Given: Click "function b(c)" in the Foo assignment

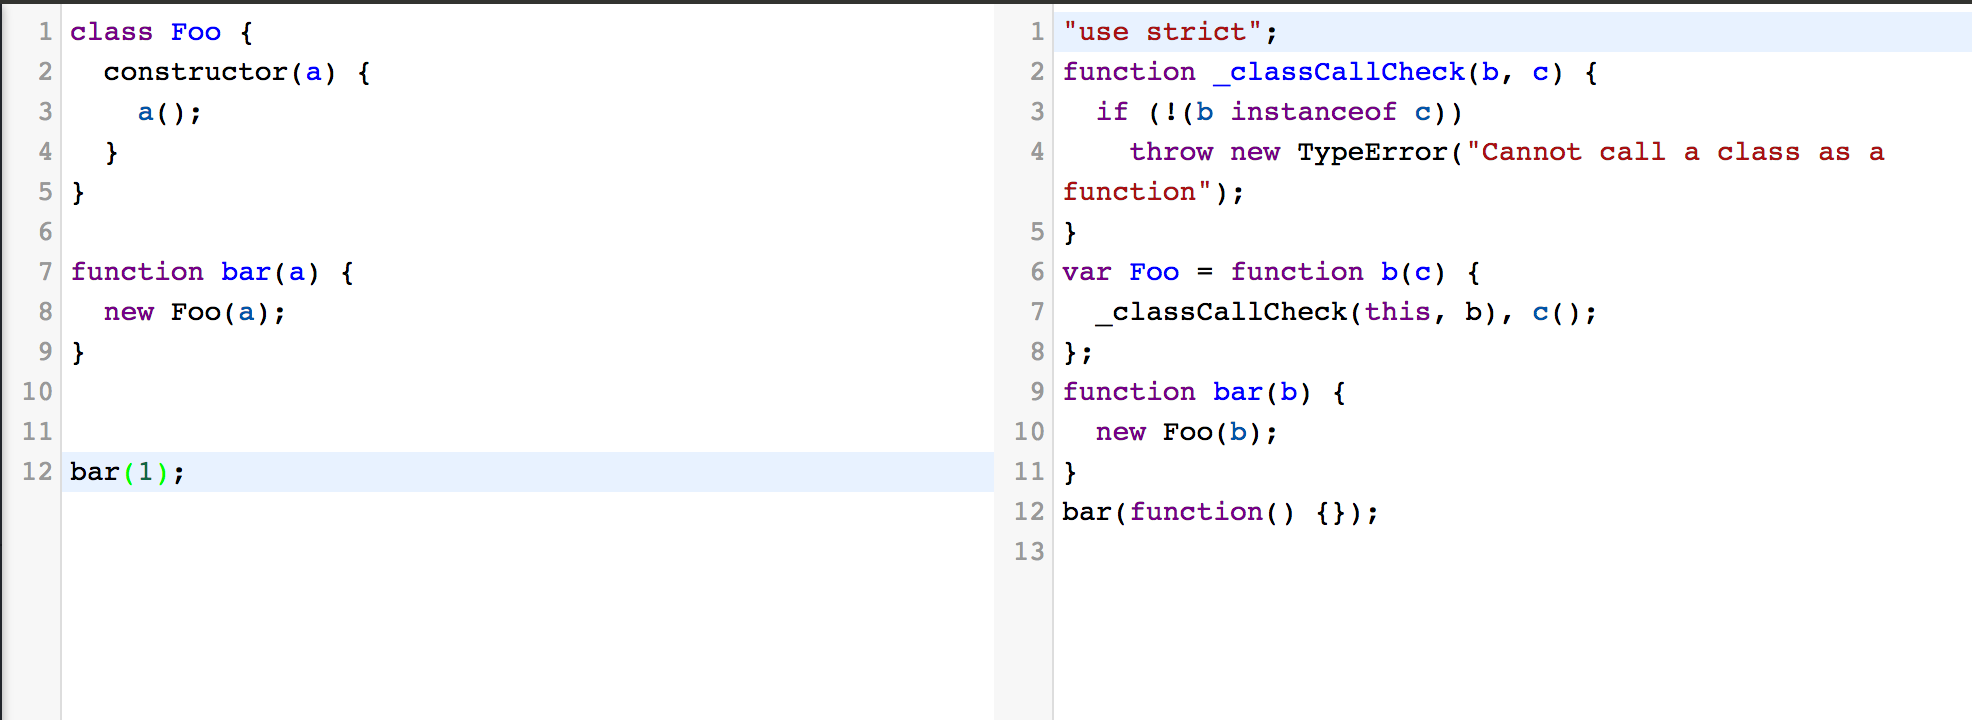Looking at the screenshot, I should [1338, 272].
